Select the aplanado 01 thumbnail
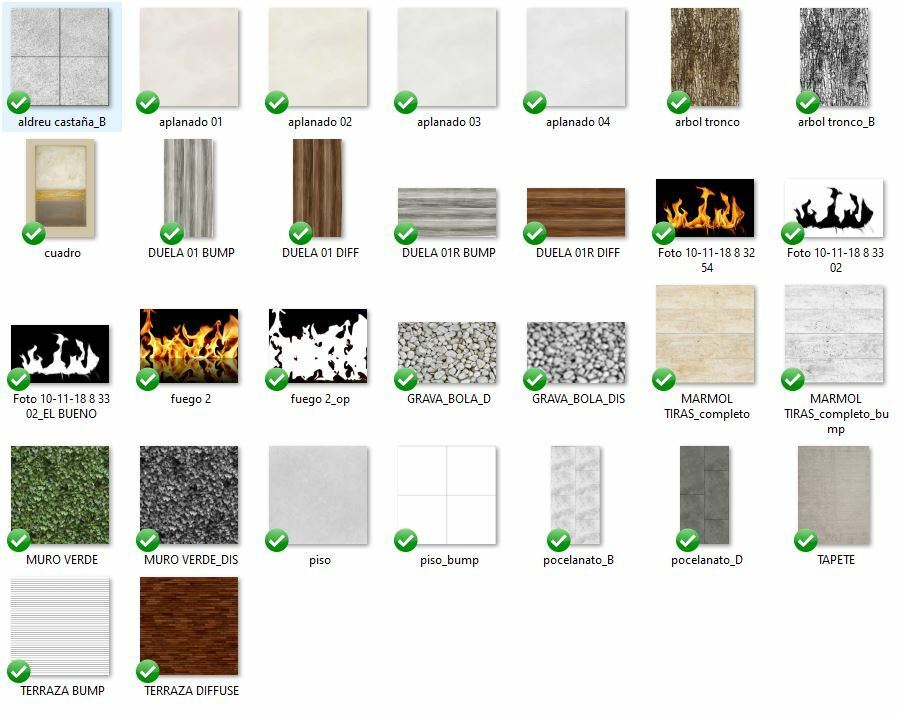 189,57
